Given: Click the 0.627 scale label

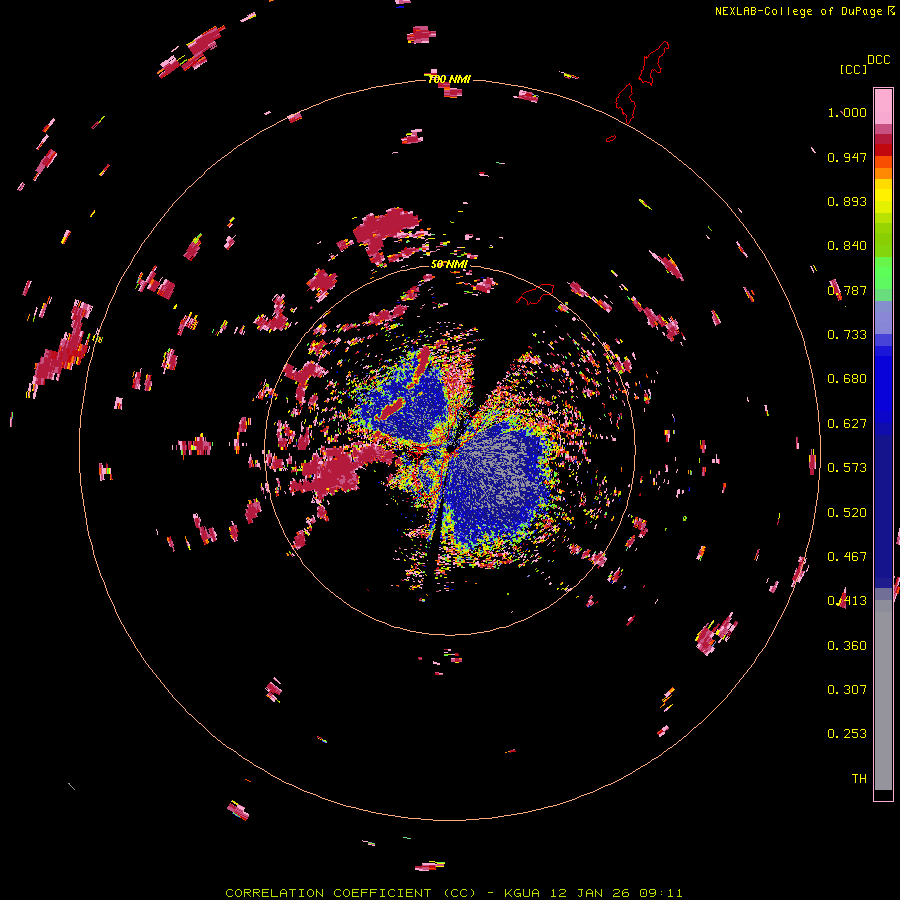Looking at the screenshot, I should 847,424.
